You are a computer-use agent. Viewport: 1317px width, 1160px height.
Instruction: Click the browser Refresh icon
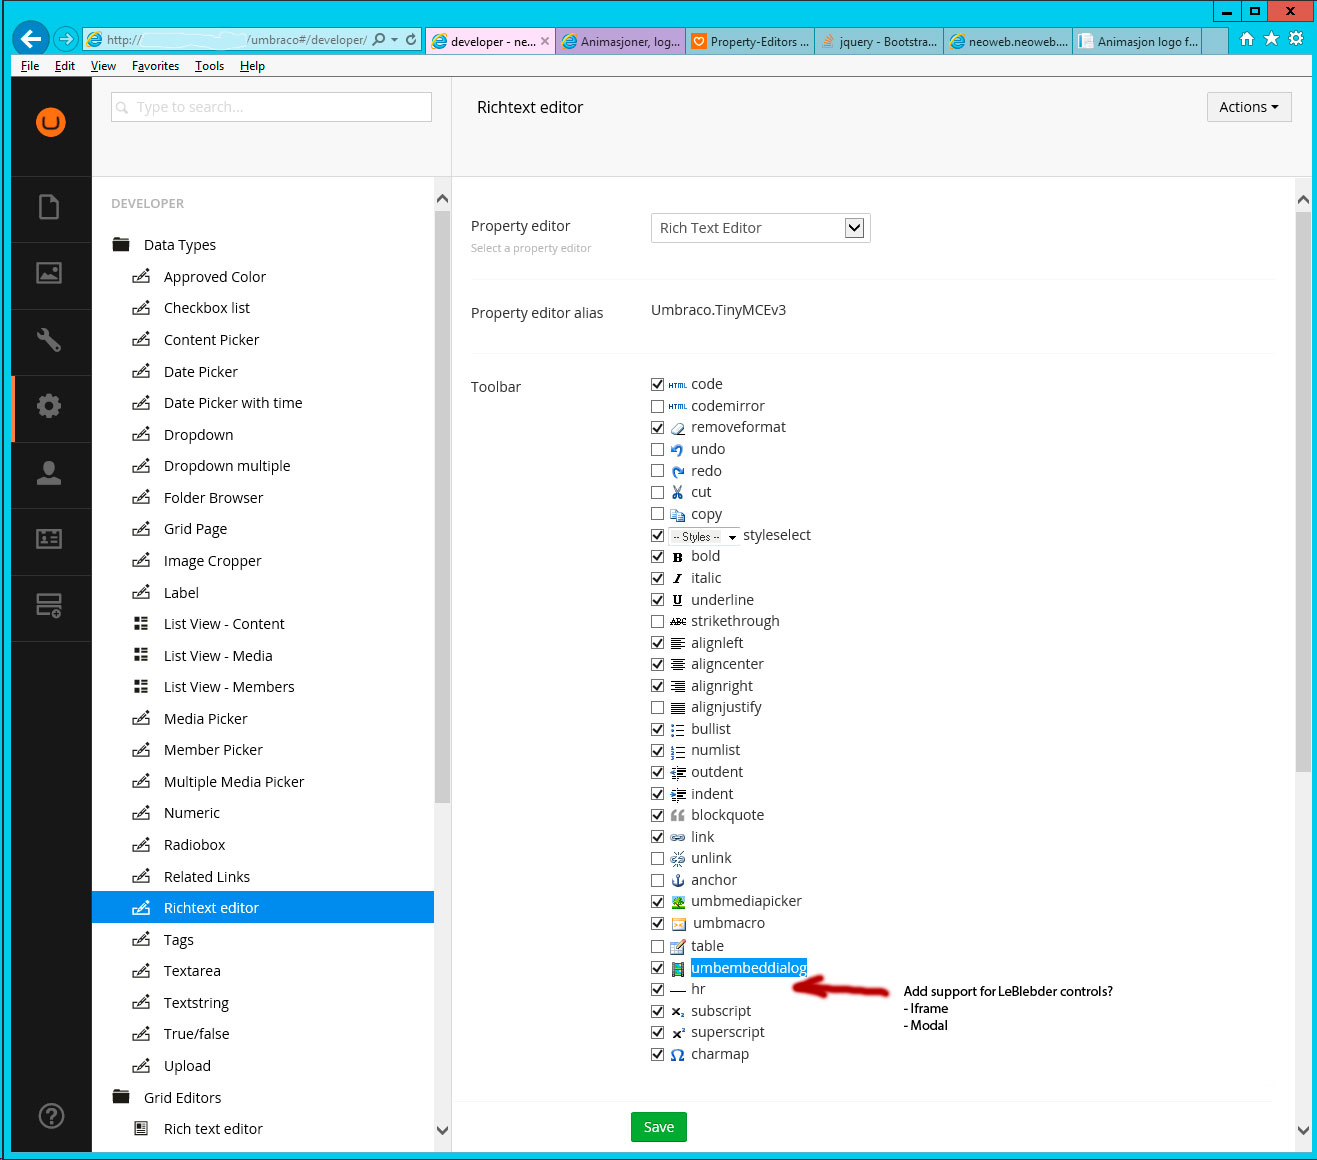[411, 40]
